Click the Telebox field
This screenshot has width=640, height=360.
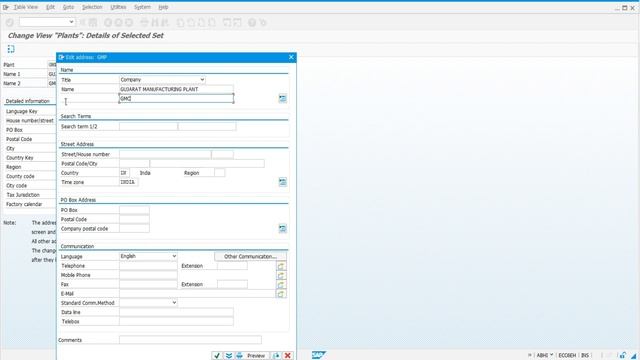tap(176, 322)
